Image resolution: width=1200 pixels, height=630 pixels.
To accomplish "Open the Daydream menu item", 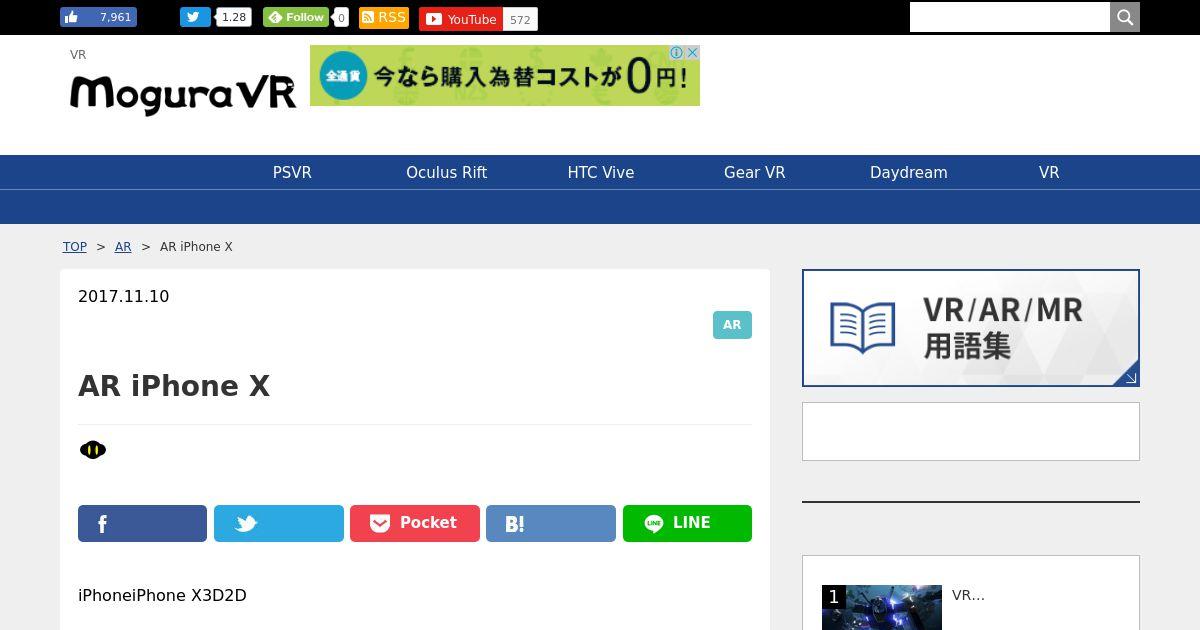I will point(909,172).
